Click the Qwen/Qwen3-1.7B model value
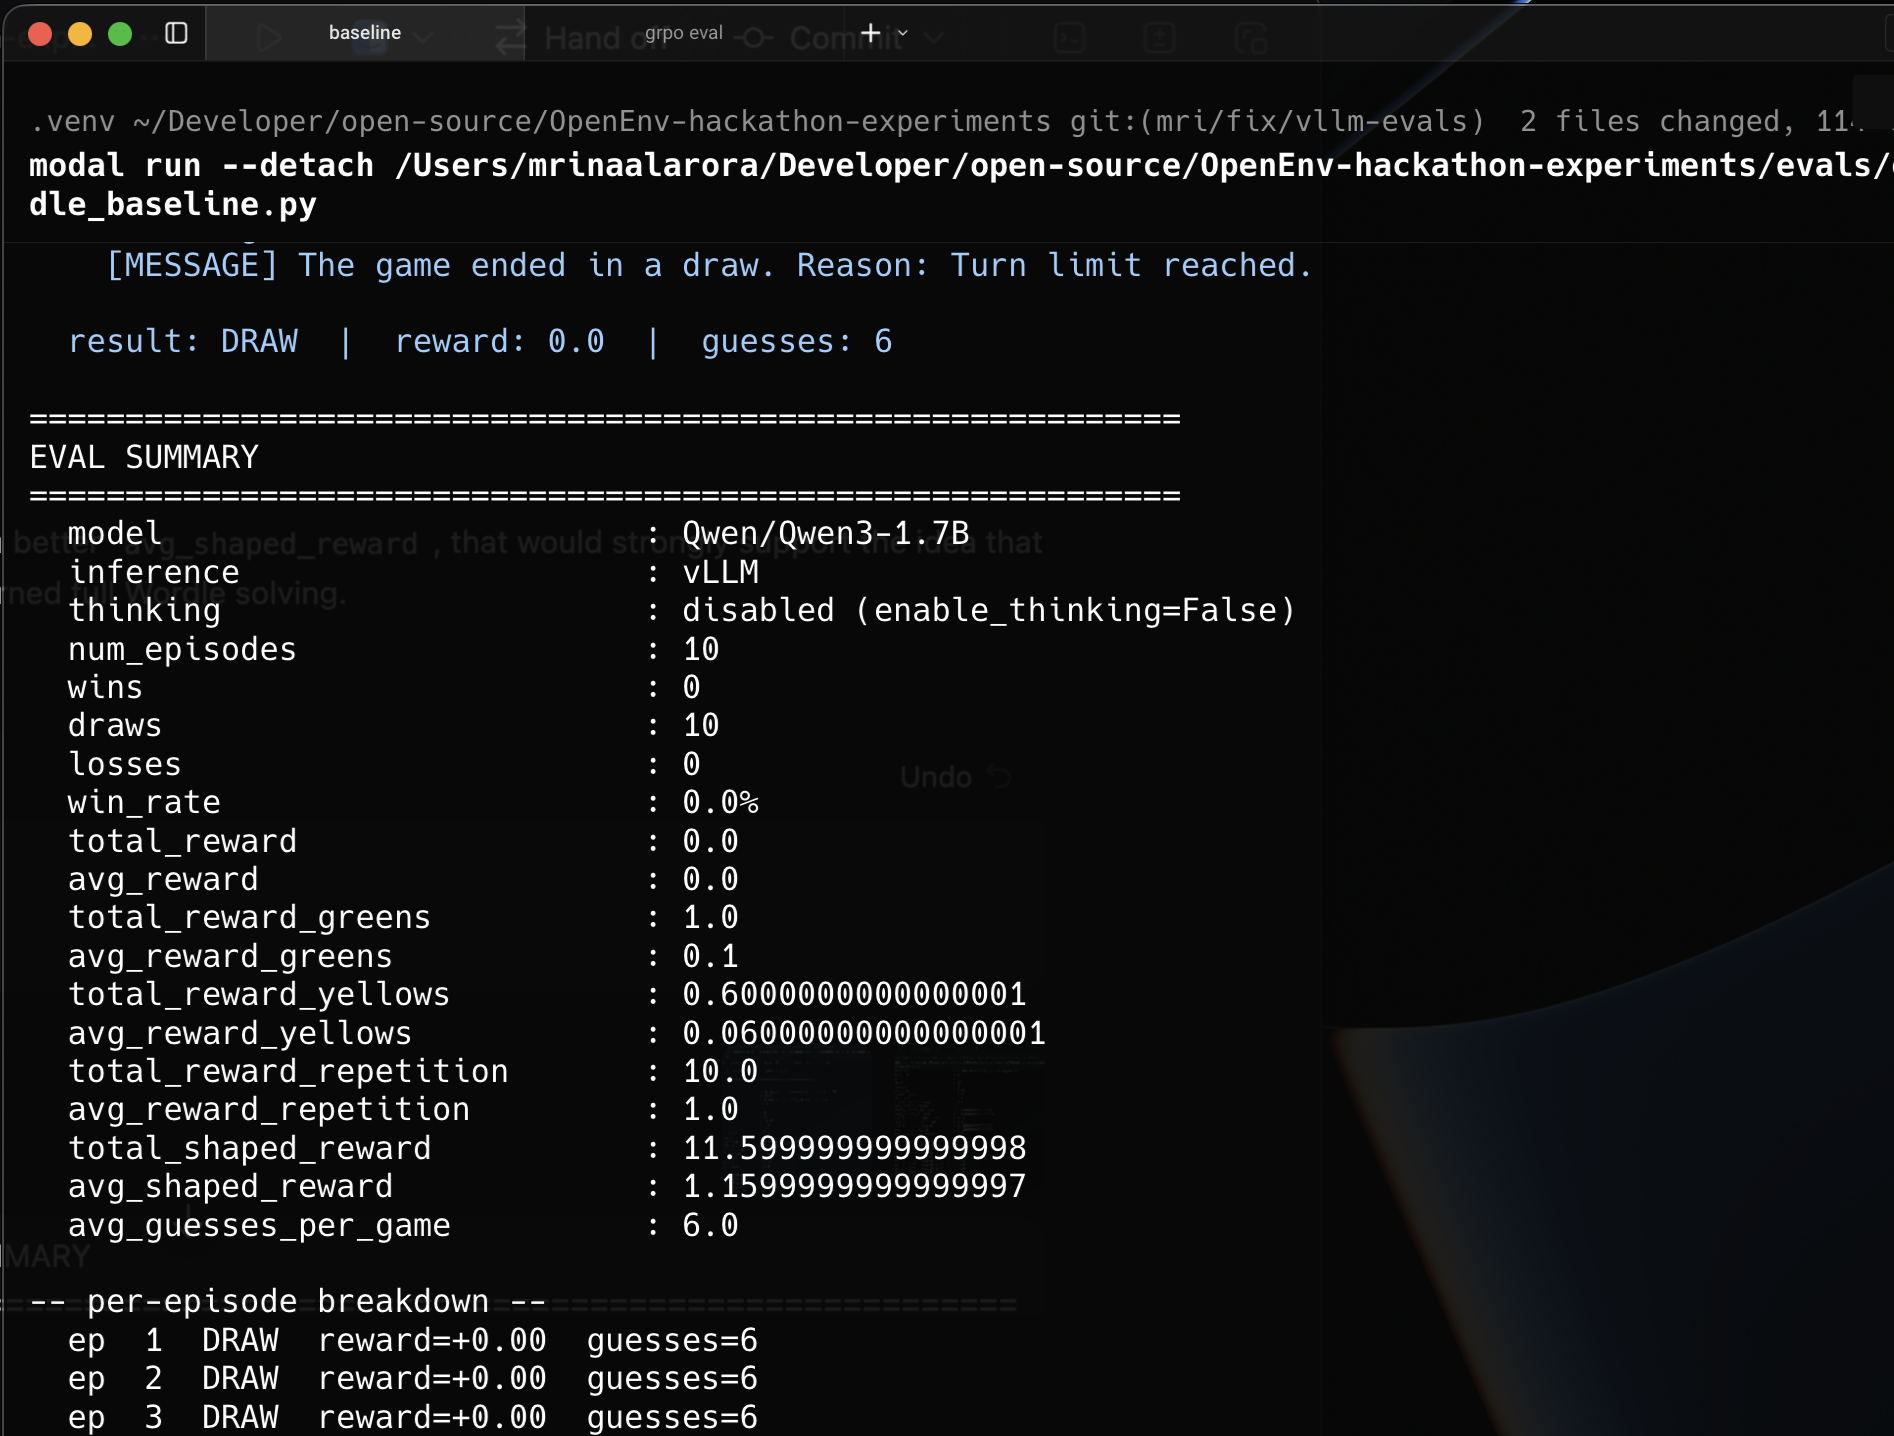 (x=825, y=533)
